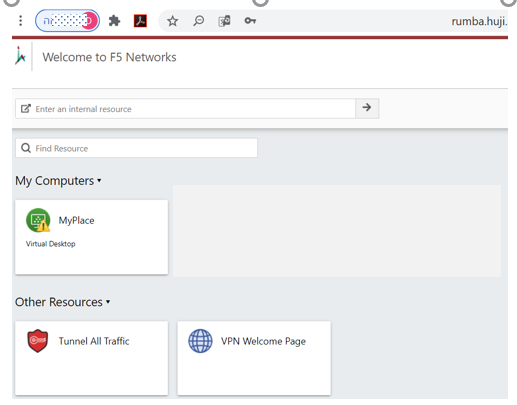Open the VPN Welcome Page link

[x=254, y=358]
